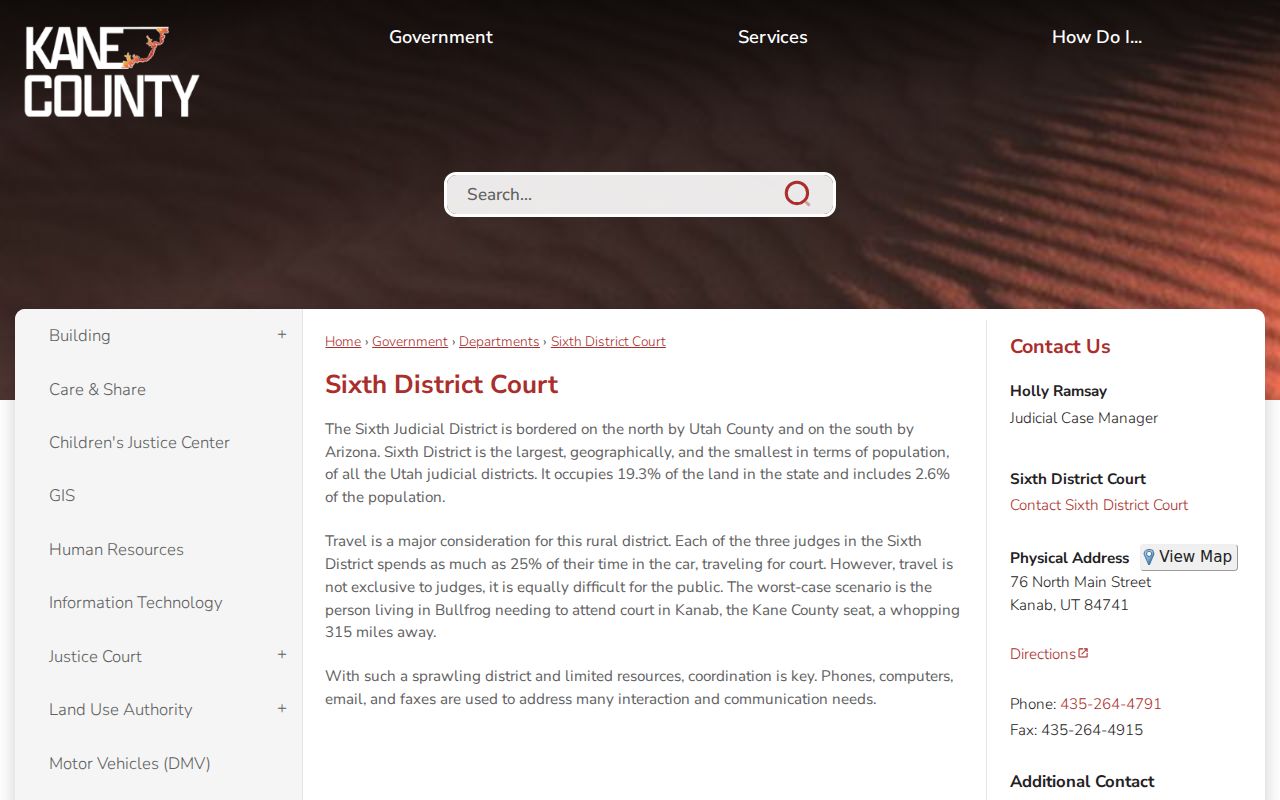Open GIS department page

pos(62,495)
